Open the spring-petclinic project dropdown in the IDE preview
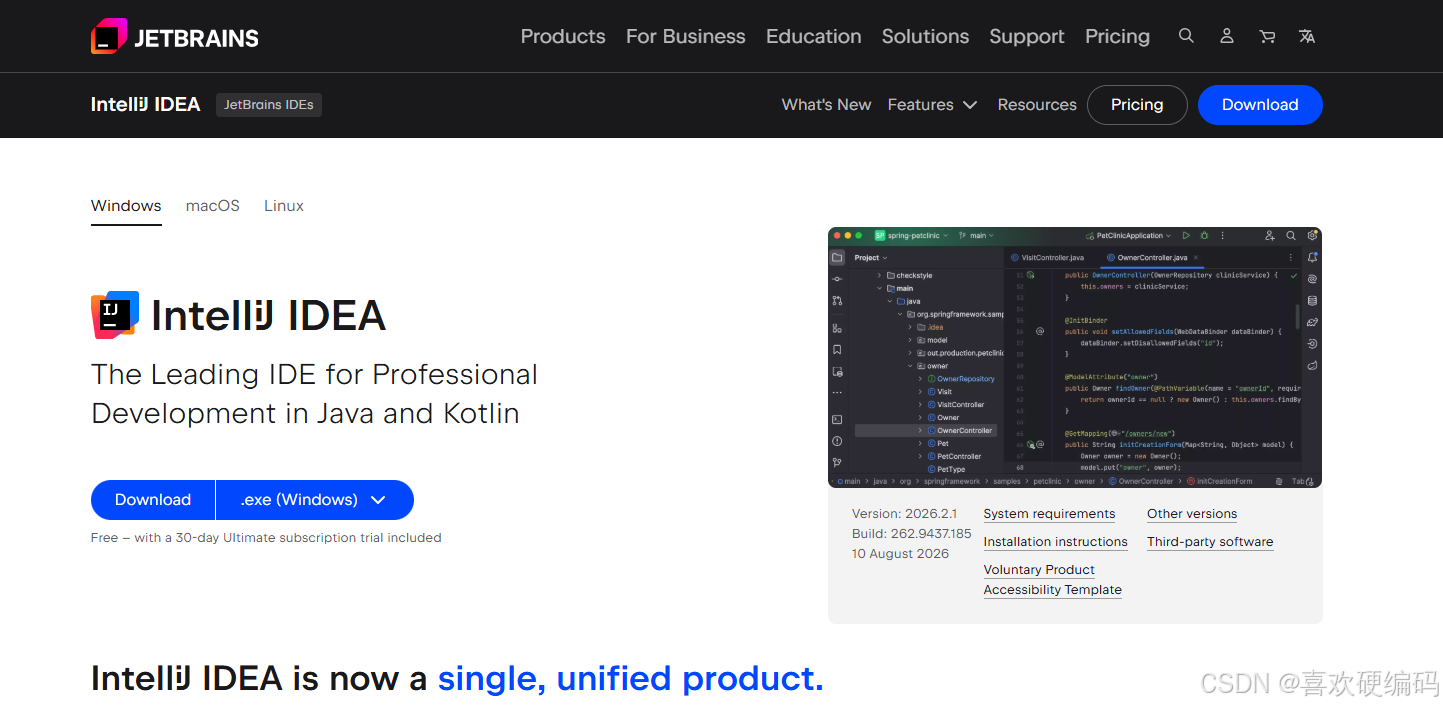The height and width of the screenshot is (709, 1443). [911, 236]
